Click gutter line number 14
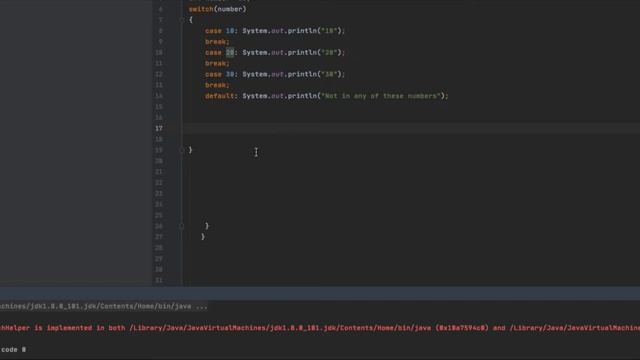The width and height of the screenshot is (640, 360). point(159,96)
